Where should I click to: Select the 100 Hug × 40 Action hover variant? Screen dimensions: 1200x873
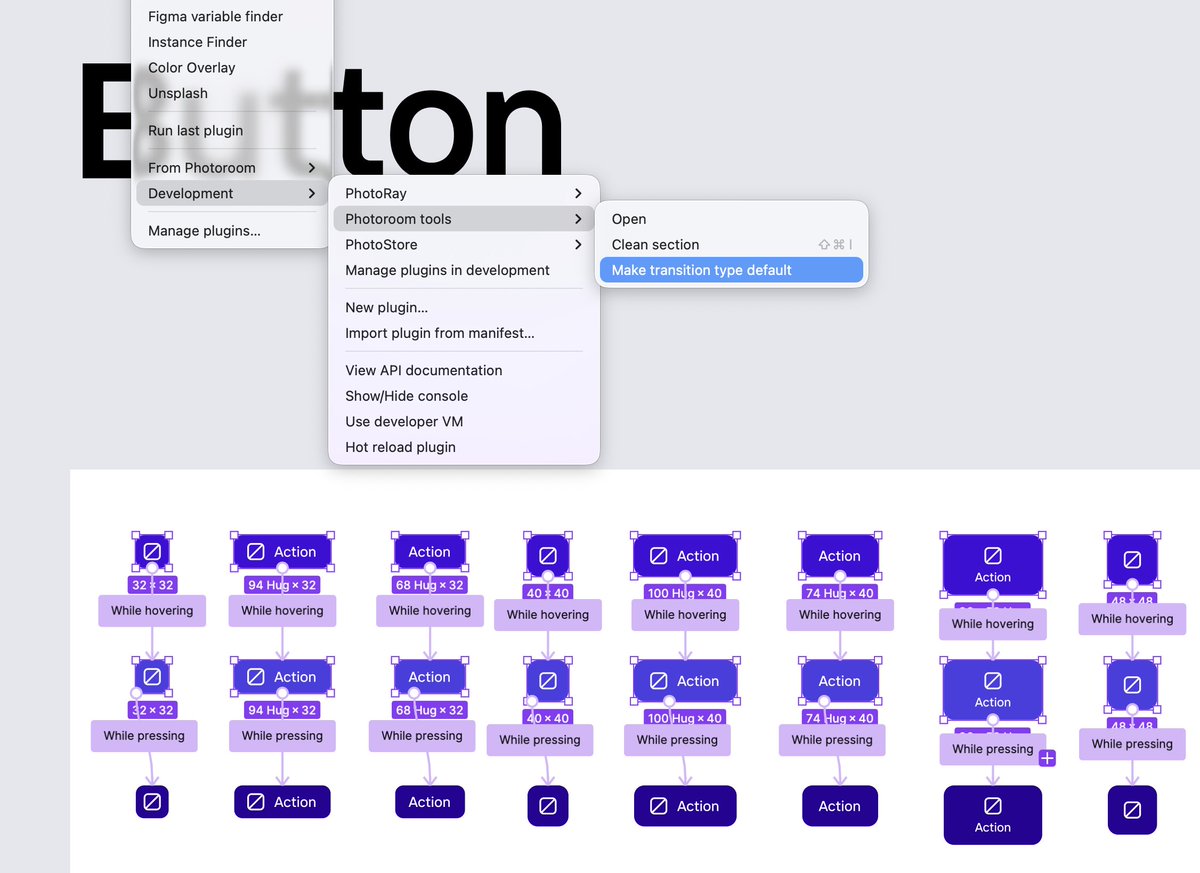pyautogui.click(x=685, y=680)
